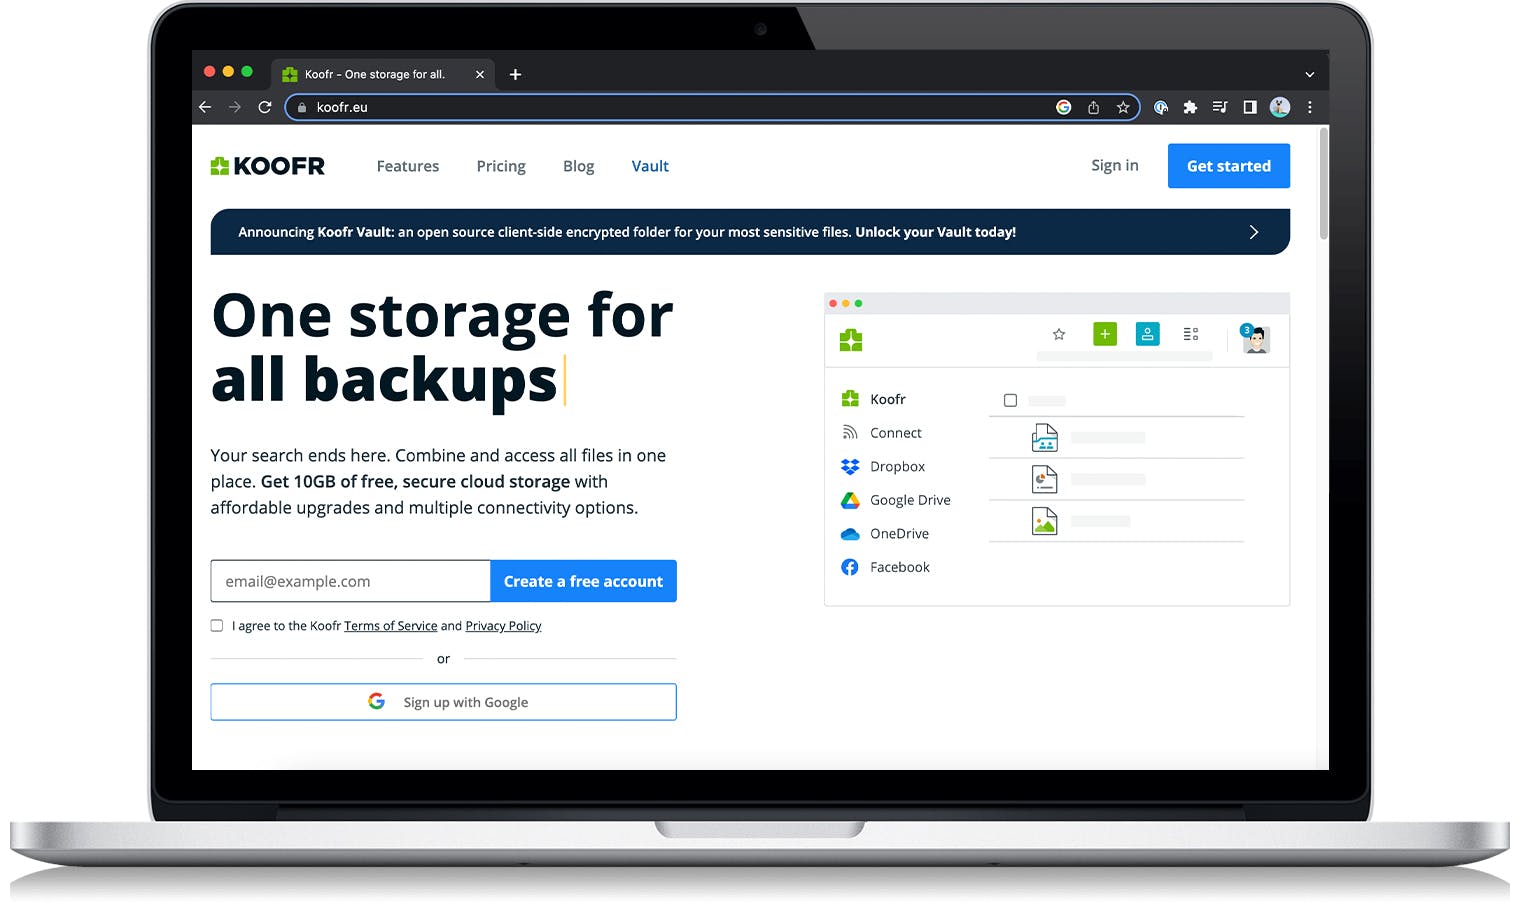The height and width of the screenshot is (920, 1520).
Task: Focus the email address input field
Action: (x=350, y=581)
